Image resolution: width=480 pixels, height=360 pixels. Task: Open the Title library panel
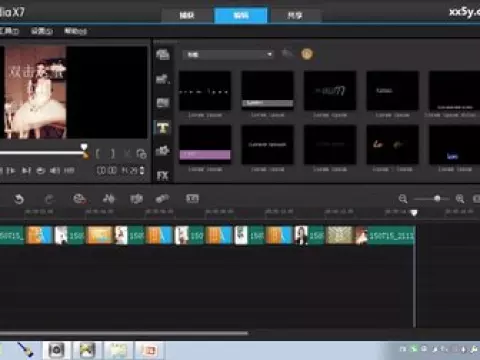pos(162,128)
